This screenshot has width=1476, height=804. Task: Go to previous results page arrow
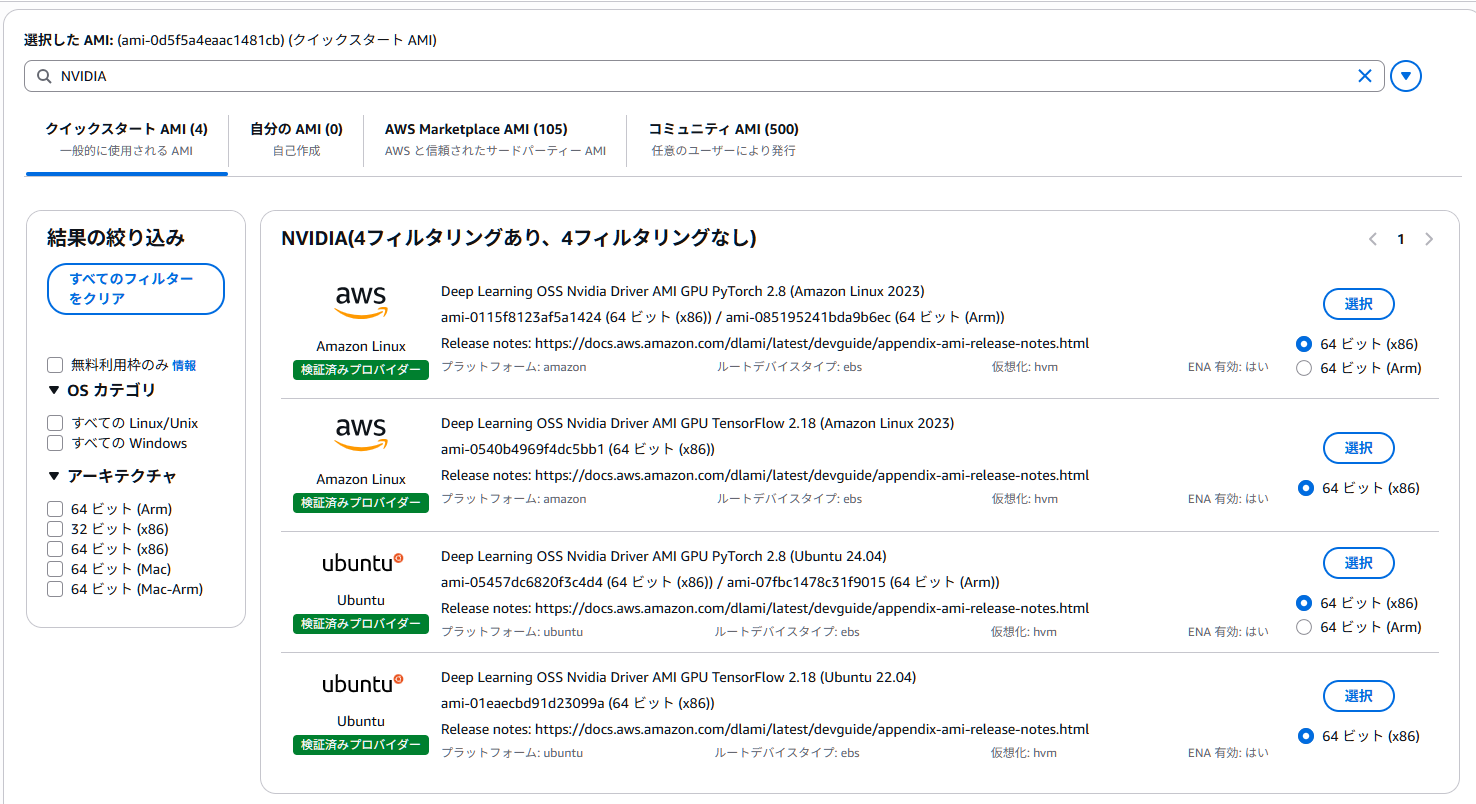click(x=1373, y=239)
